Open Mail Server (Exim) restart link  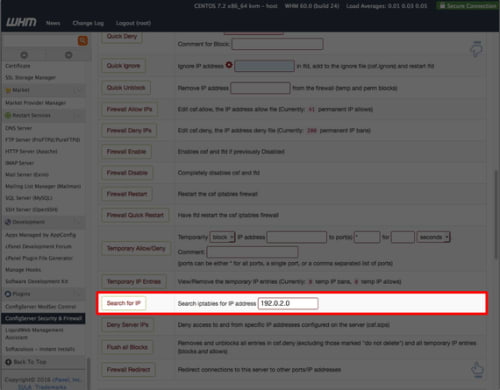pyautogui.click(x=27, y=175)
